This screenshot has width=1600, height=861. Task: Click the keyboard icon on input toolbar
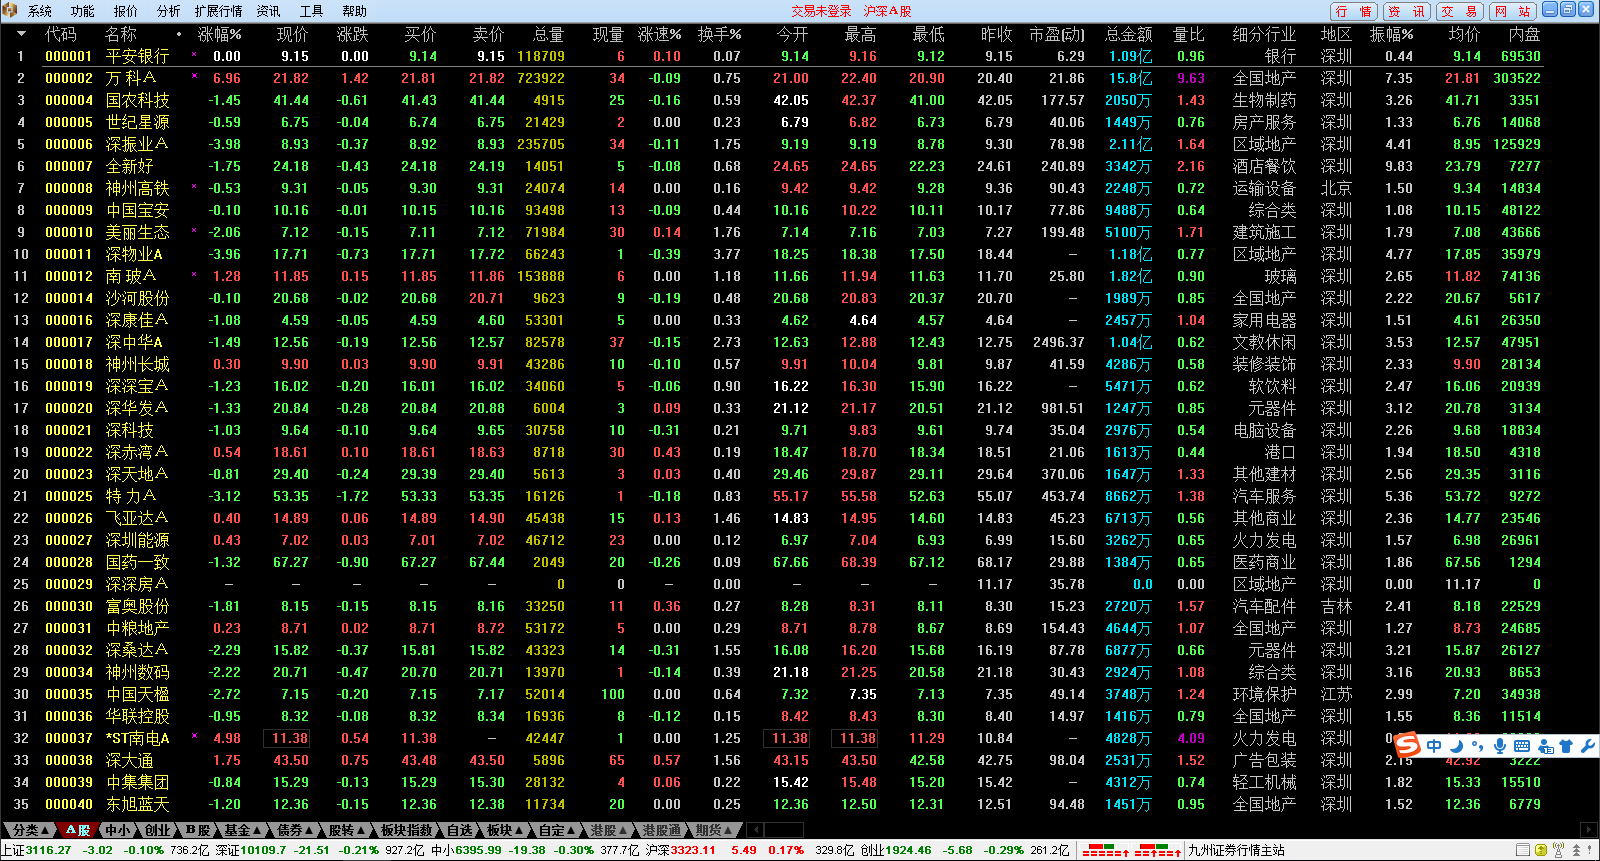click(x=1522, y=746)
